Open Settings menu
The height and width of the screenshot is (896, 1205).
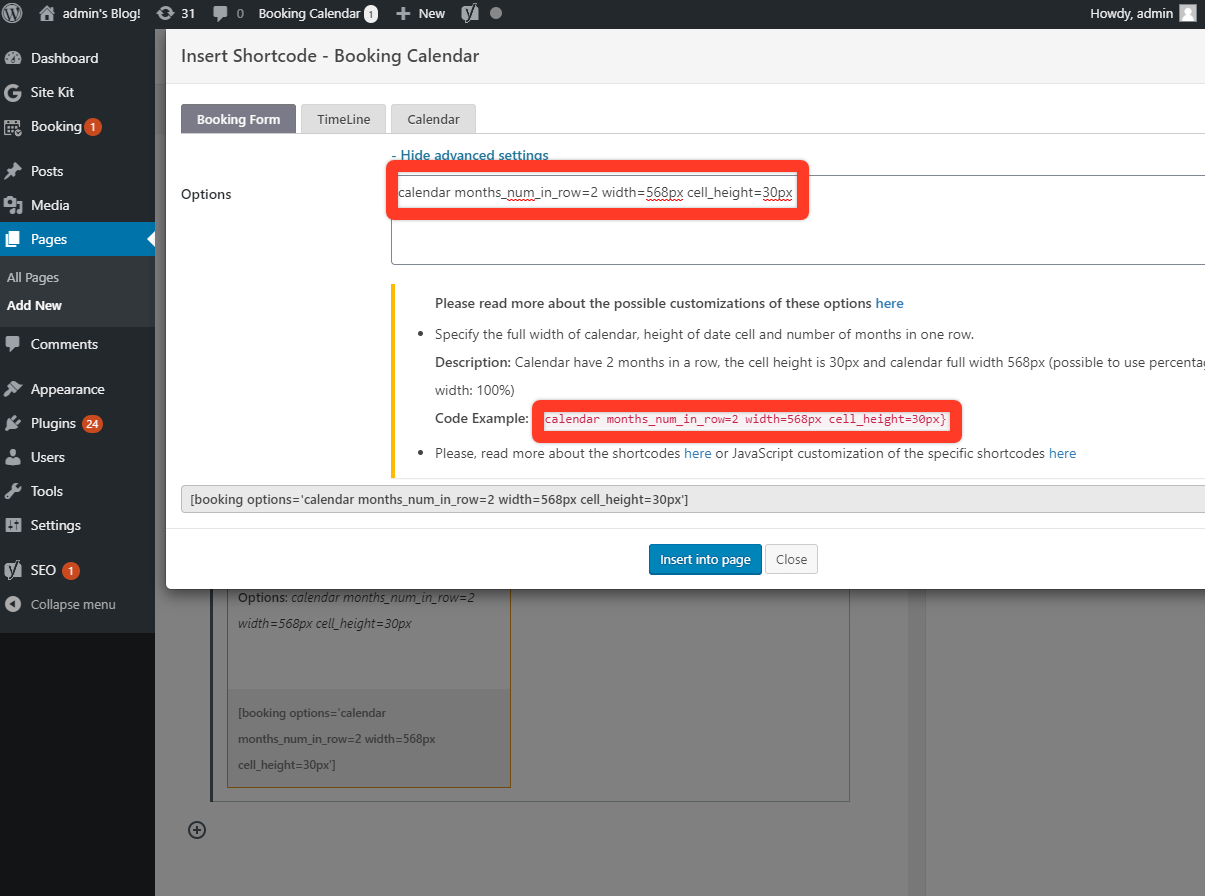77,525
